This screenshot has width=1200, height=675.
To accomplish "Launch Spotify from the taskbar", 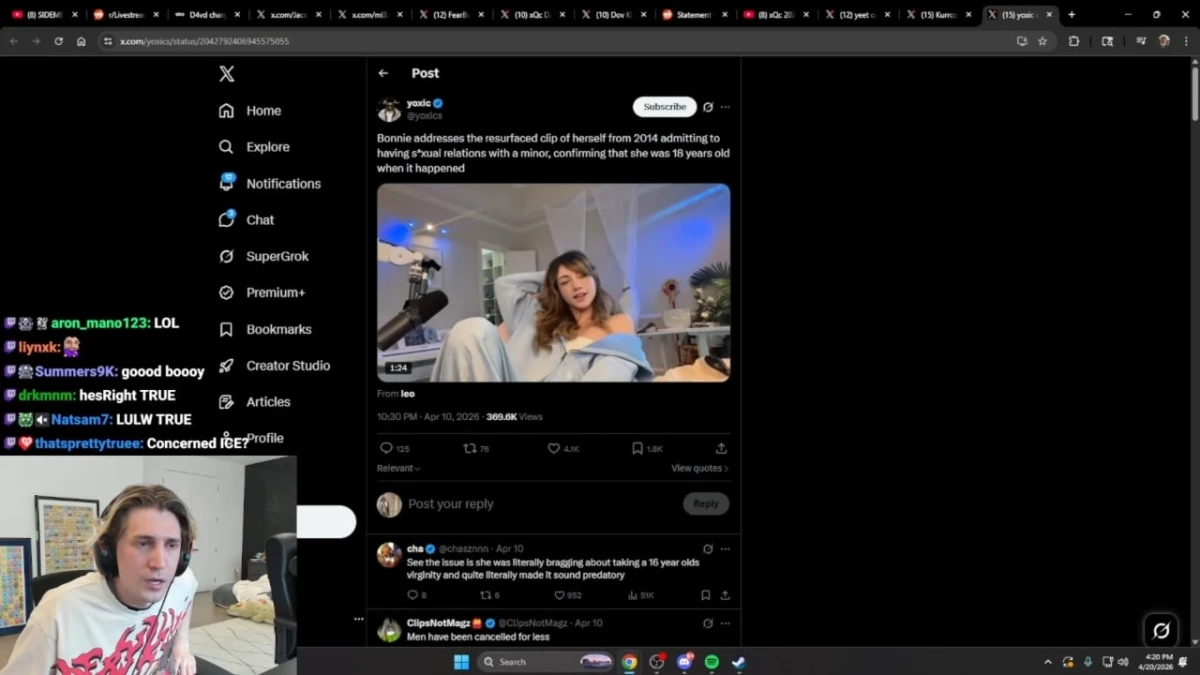I will [711, 661].
